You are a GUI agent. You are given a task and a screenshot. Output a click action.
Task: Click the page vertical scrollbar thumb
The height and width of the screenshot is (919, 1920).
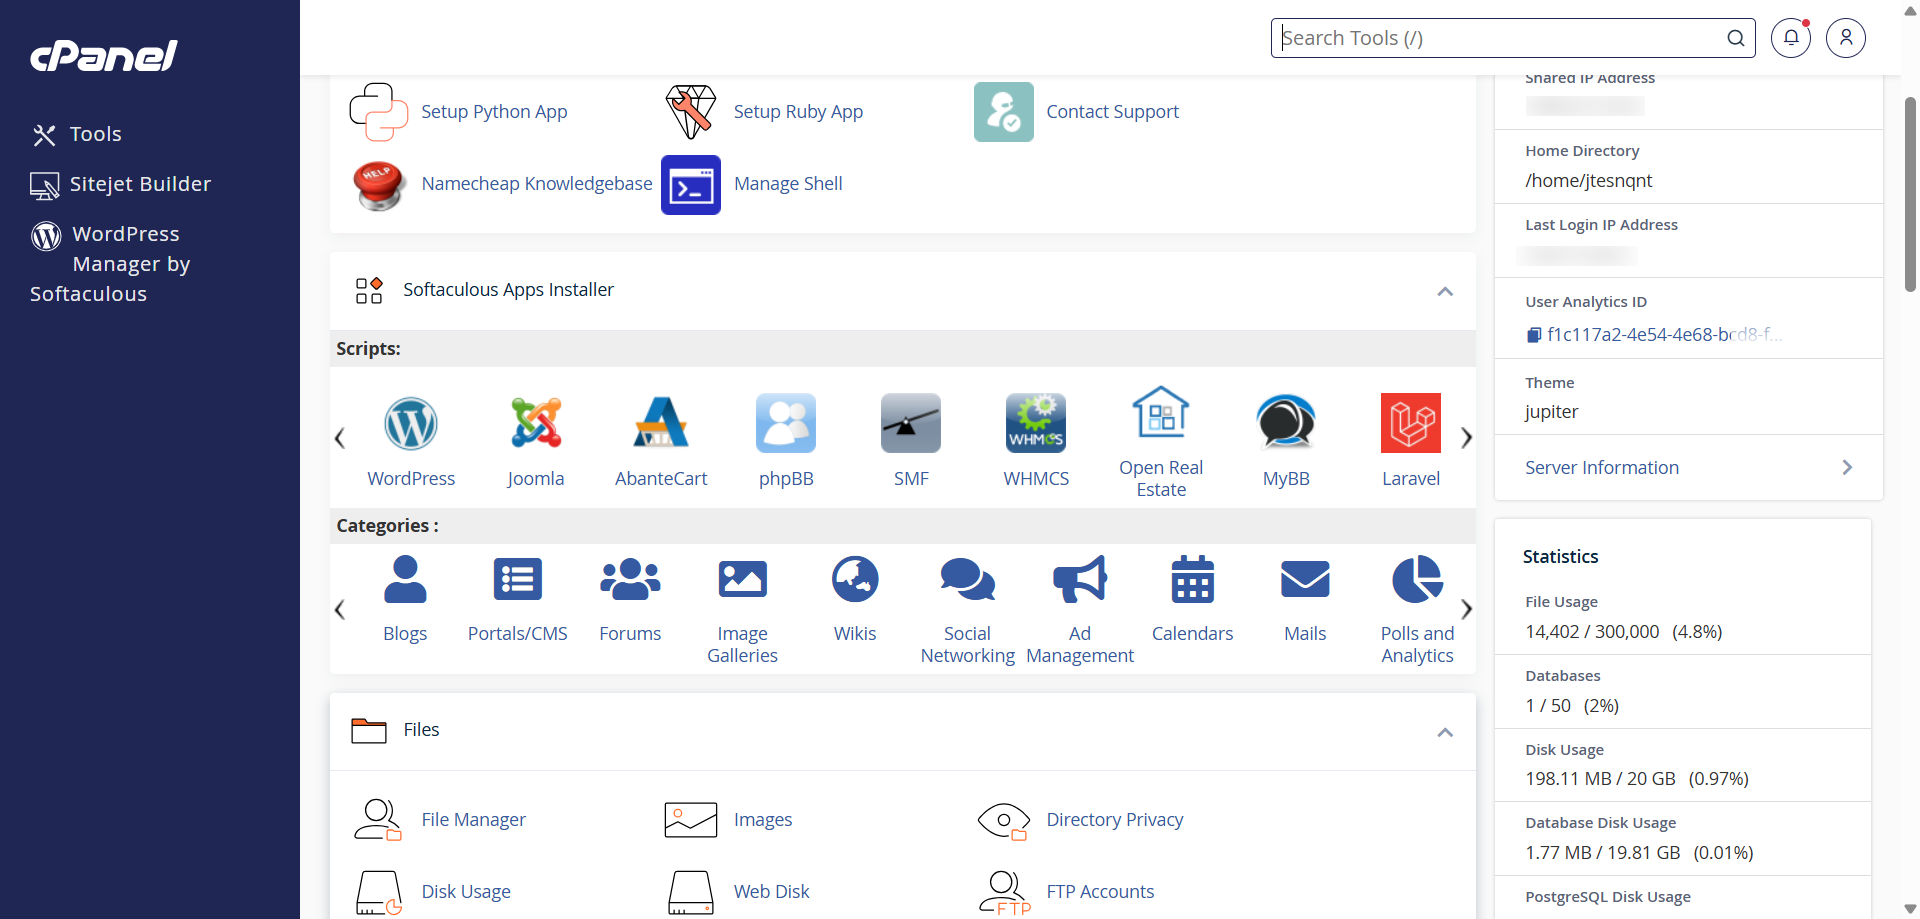1910,193
